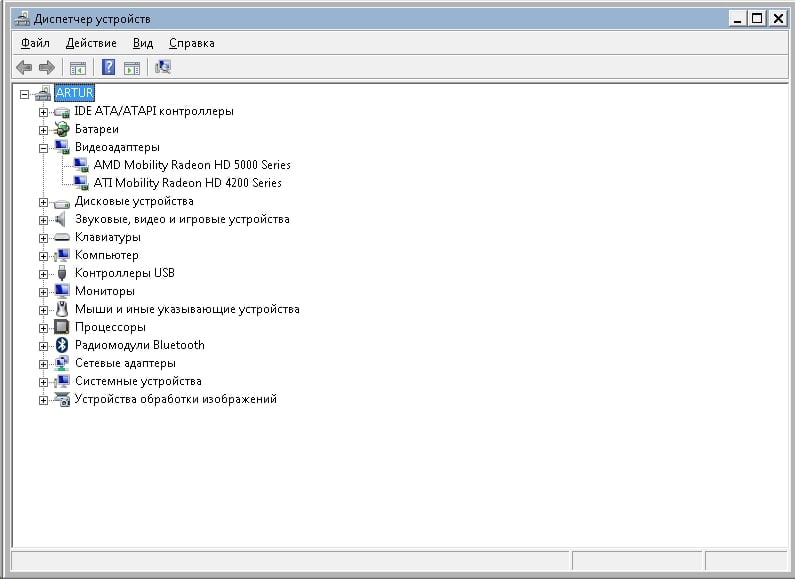795x579 pixels.
Task: Expand the Дисковые устройства node
Action: tap(44, 202)
